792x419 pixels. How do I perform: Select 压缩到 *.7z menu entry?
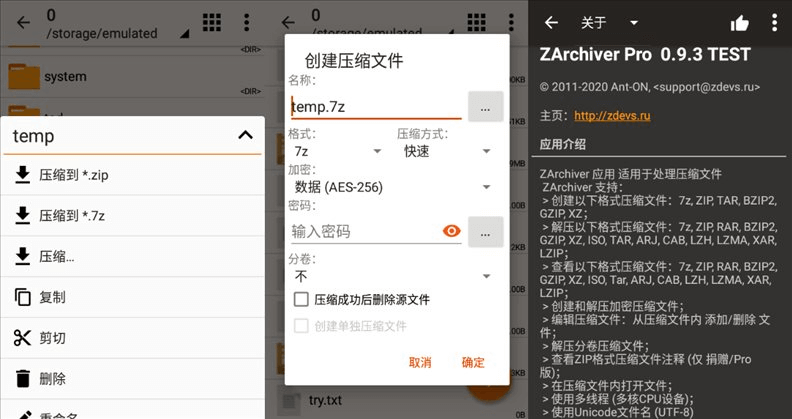point(70,215)
